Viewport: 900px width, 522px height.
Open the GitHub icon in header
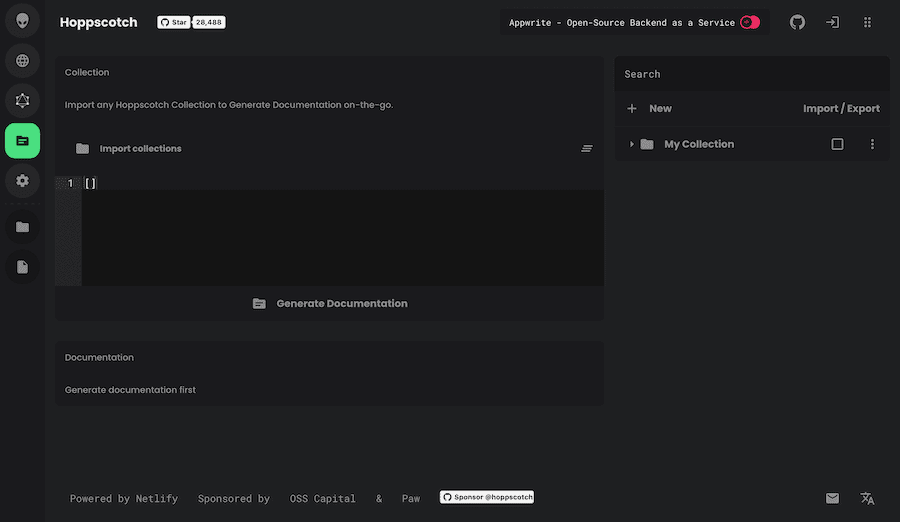pos(797,22)
